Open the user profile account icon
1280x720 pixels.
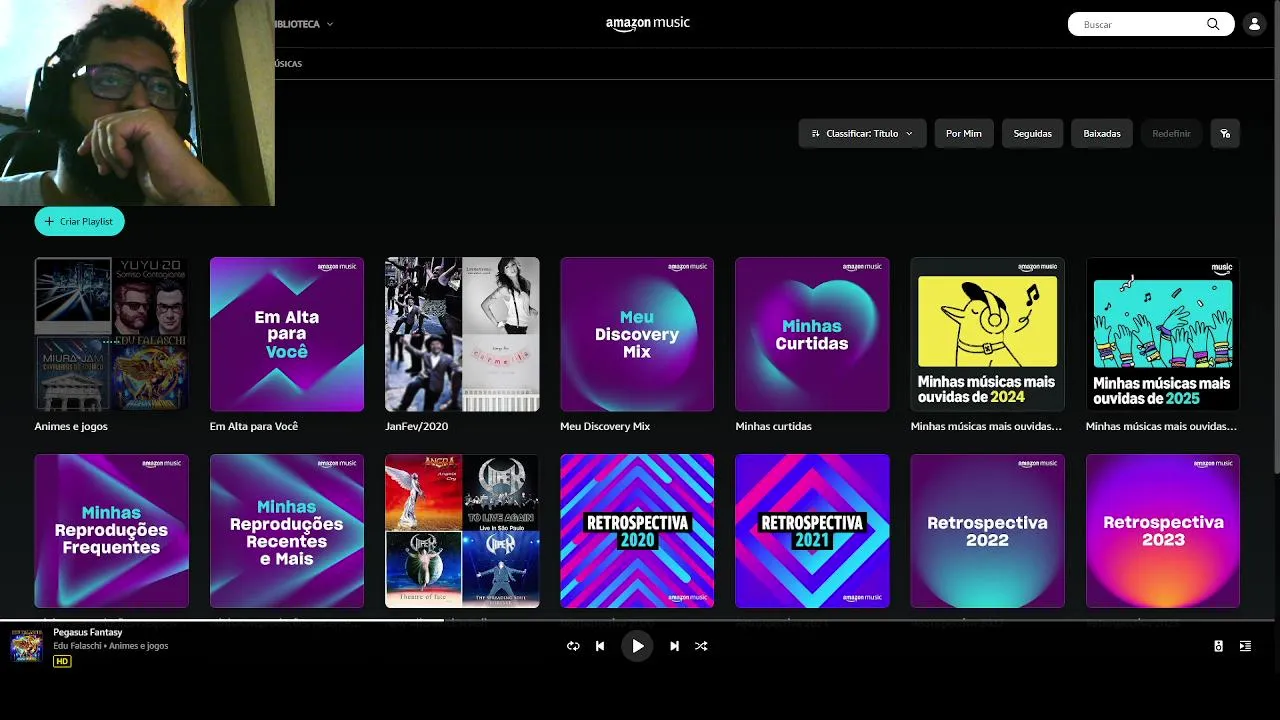click(x=1254, y=24)
